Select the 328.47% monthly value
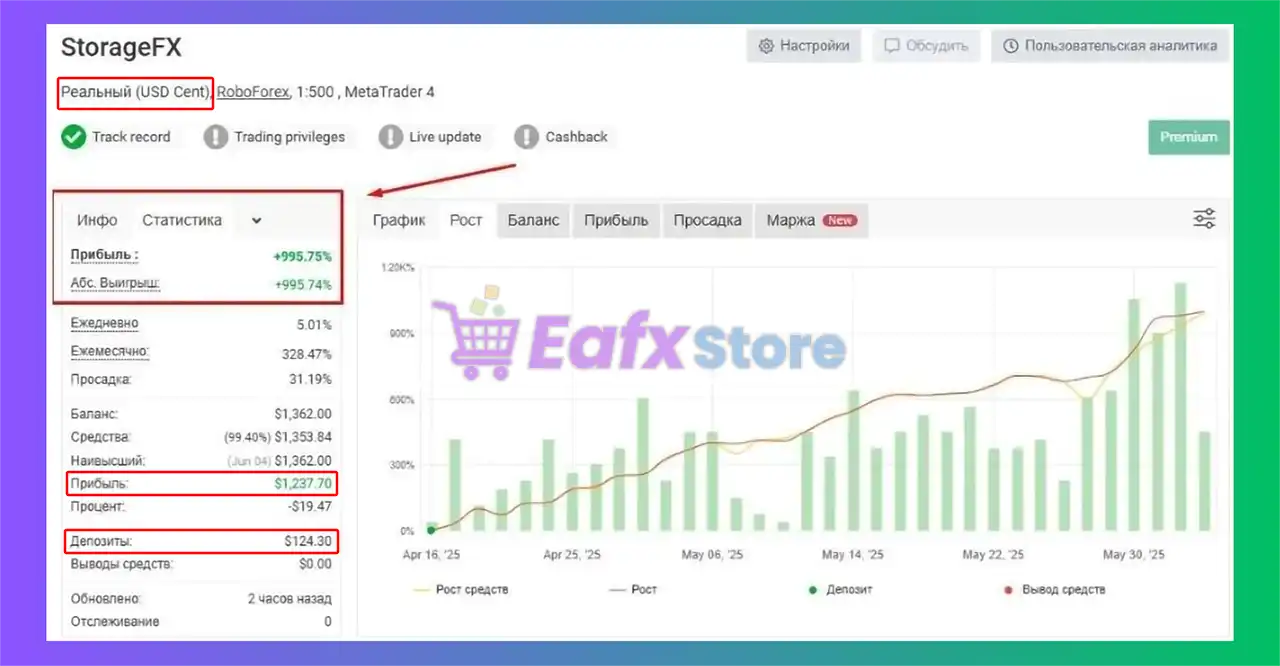 pyautogui.click(x=307, y=353)
